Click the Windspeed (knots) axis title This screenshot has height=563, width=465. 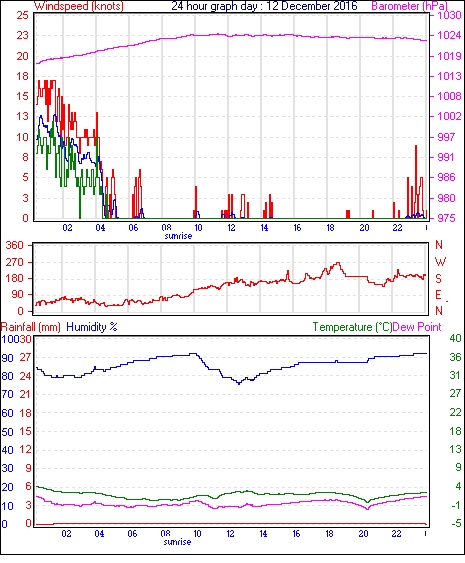tap(79, 6)
